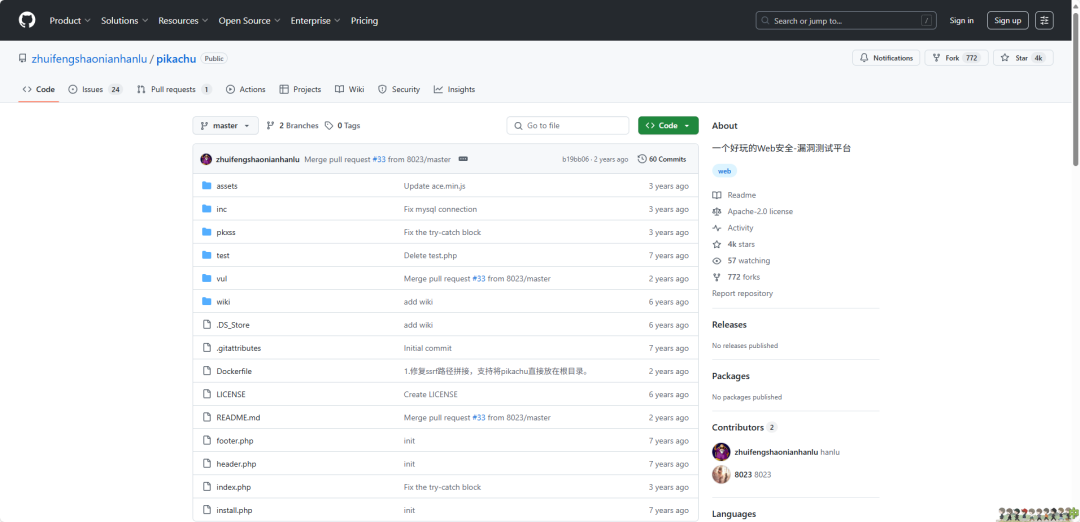Switch to the Security tab

click(399, 90)
